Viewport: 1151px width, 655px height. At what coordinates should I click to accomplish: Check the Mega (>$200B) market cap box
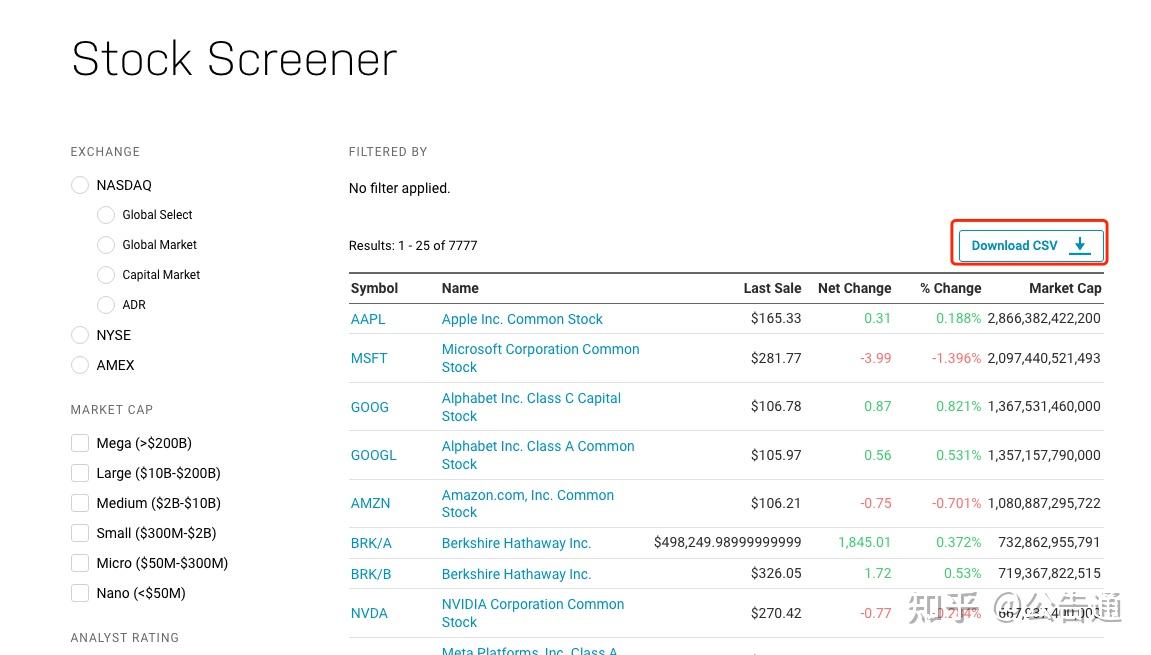pyautogui.click(x=80, y=443)
